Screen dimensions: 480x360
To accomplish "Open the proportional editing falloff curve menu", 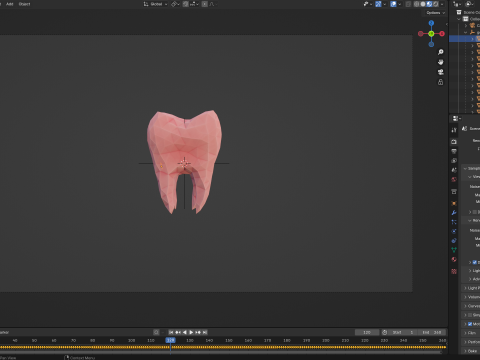I will tap(213, 4).
